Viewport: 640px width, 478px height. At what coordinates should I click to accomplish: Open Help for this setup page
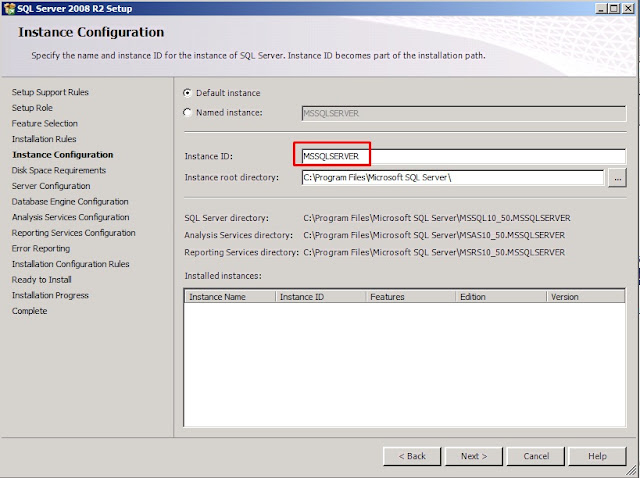click(x=597, y=456)
